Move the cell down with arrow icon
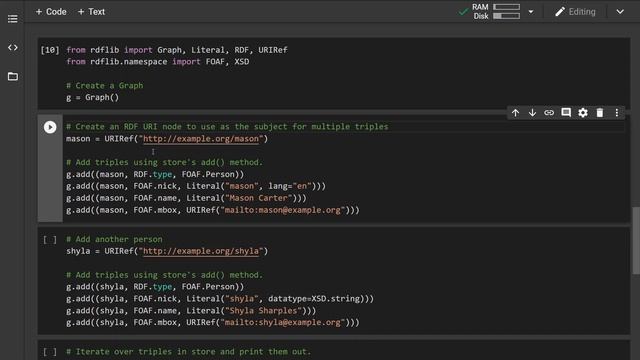Viewport: 640px width, 360px height. point(532,113)
